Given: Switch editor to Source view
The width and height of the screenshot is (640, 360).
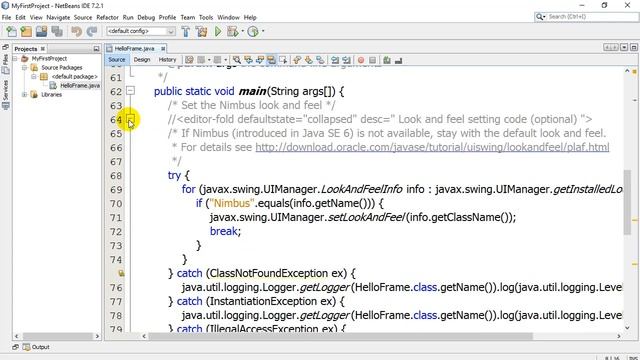Looking at the screenshot, I should pyautogui.click(x=117, y=60).
